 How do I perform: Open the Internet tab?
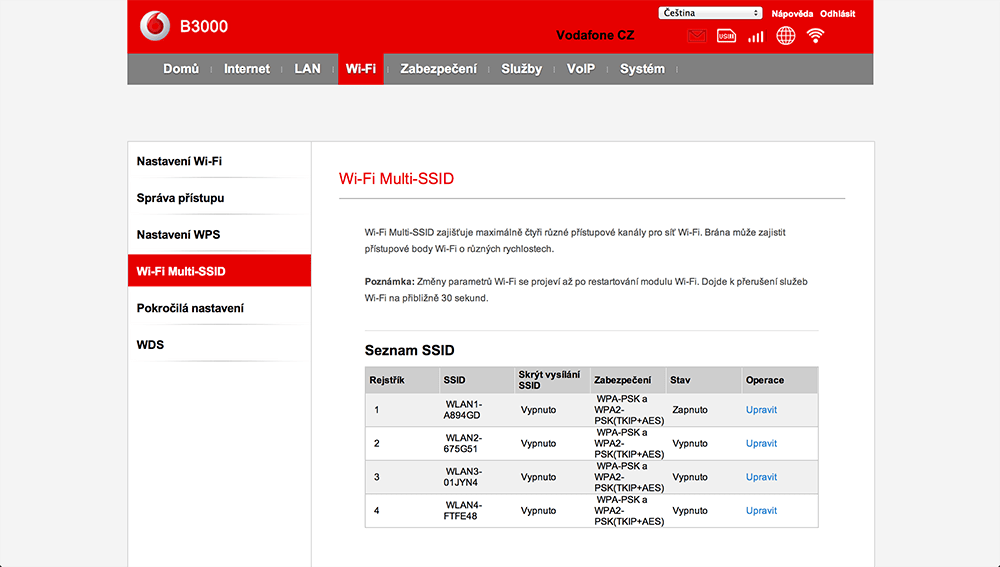click(247, 69)
